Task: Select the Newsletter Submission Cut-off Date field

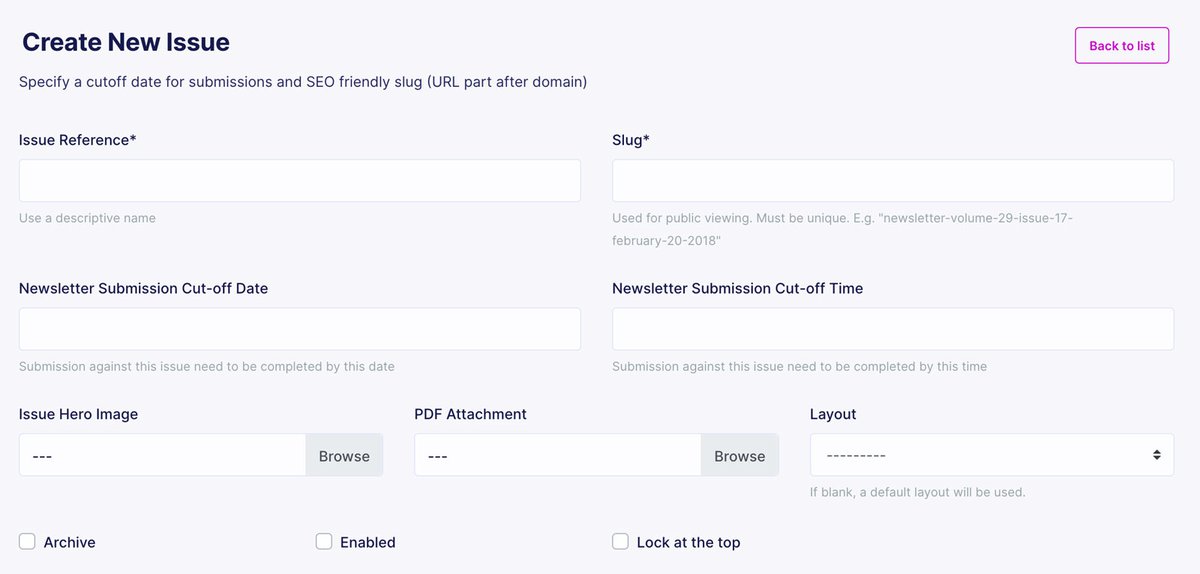Action: [x=299, y=329]
